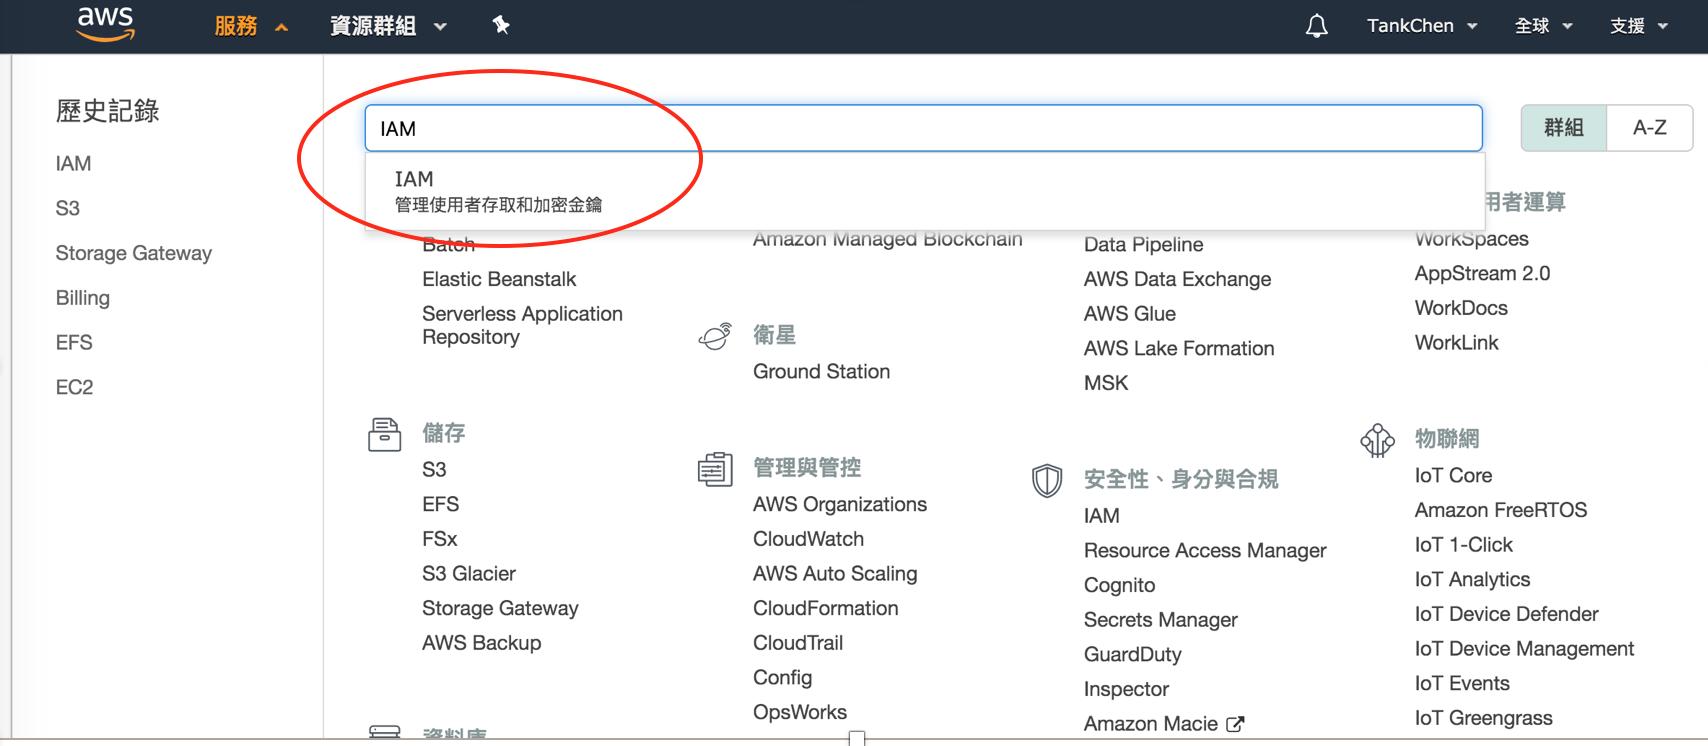
Task: Click the Security shield category icon
Action: coord(1046,481)
